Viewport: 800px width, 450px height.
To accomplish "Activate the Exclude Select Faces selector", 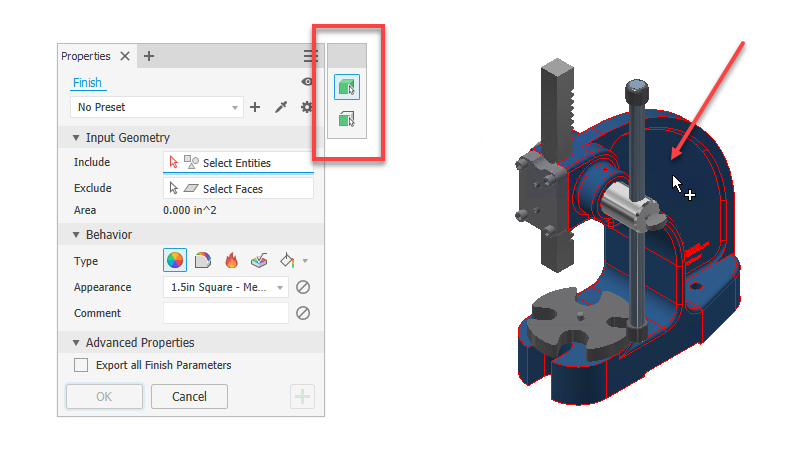I will 238,189.
